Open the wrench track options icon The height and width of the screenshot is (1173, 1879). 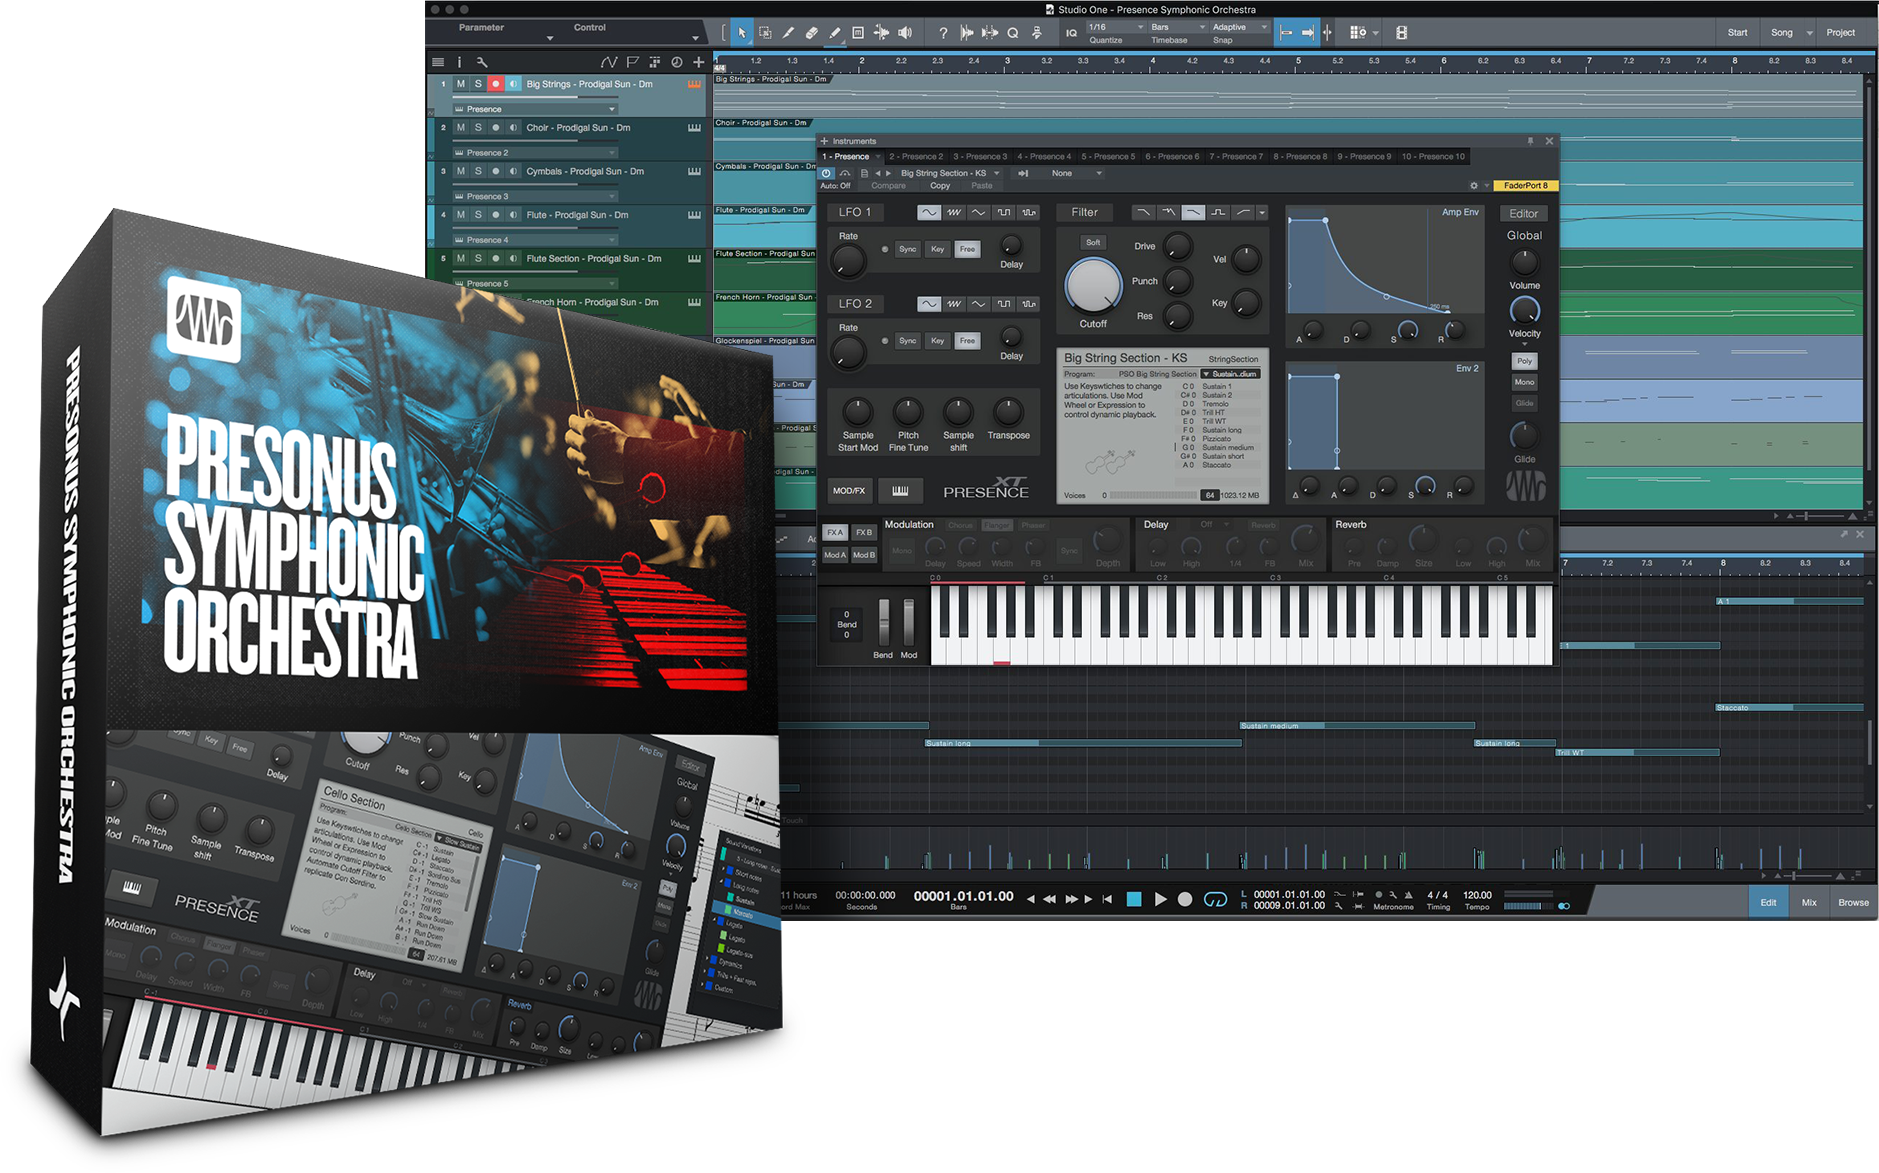click(482, 62)
